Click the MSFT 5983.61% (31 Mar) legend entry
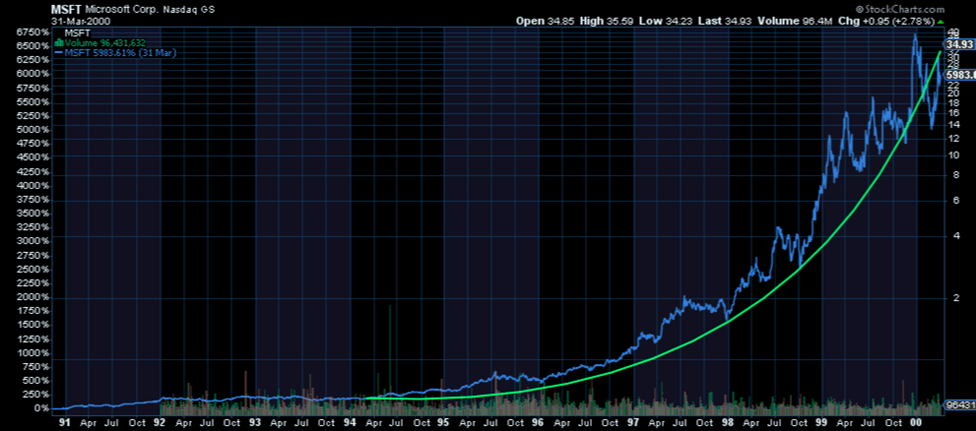The image size is (976, 431). [121, 54]
